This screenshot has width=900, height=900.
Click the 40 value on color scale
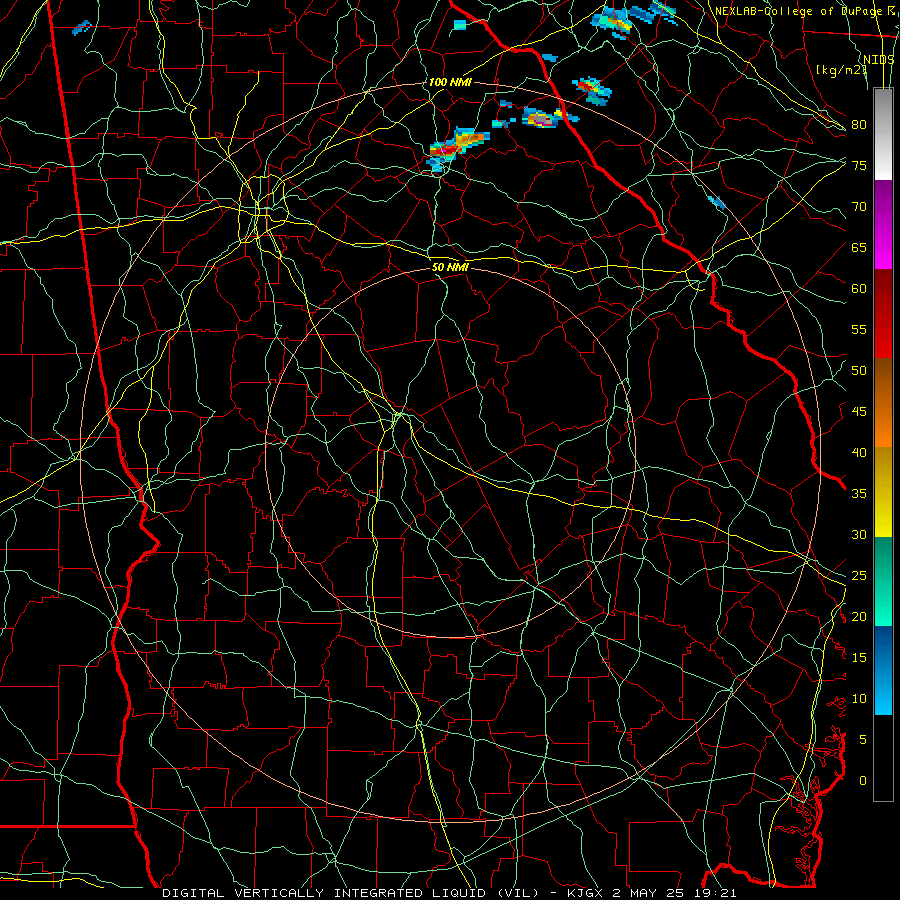(859, 452)
